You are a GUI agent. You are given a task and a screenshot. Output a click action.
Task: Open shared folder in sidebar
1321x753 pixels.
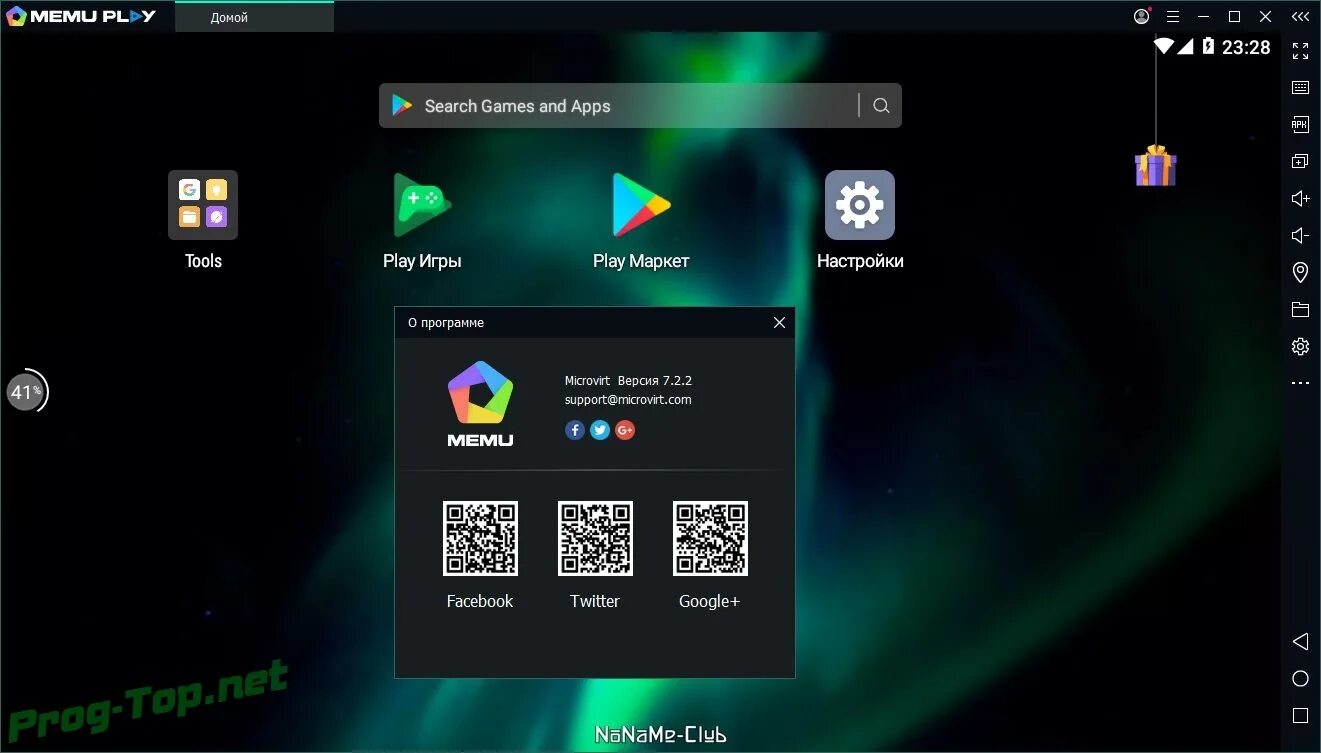click(x=1300, y=309)
